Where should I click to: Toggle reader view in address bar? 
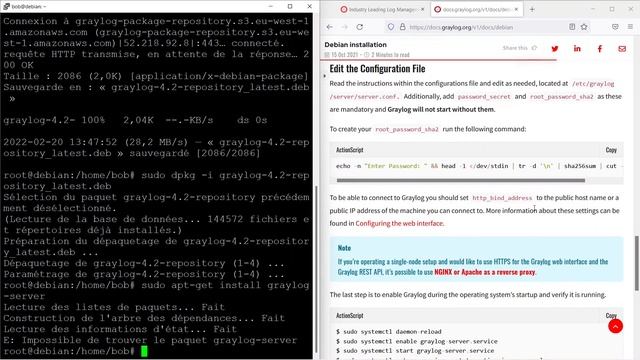572,27
